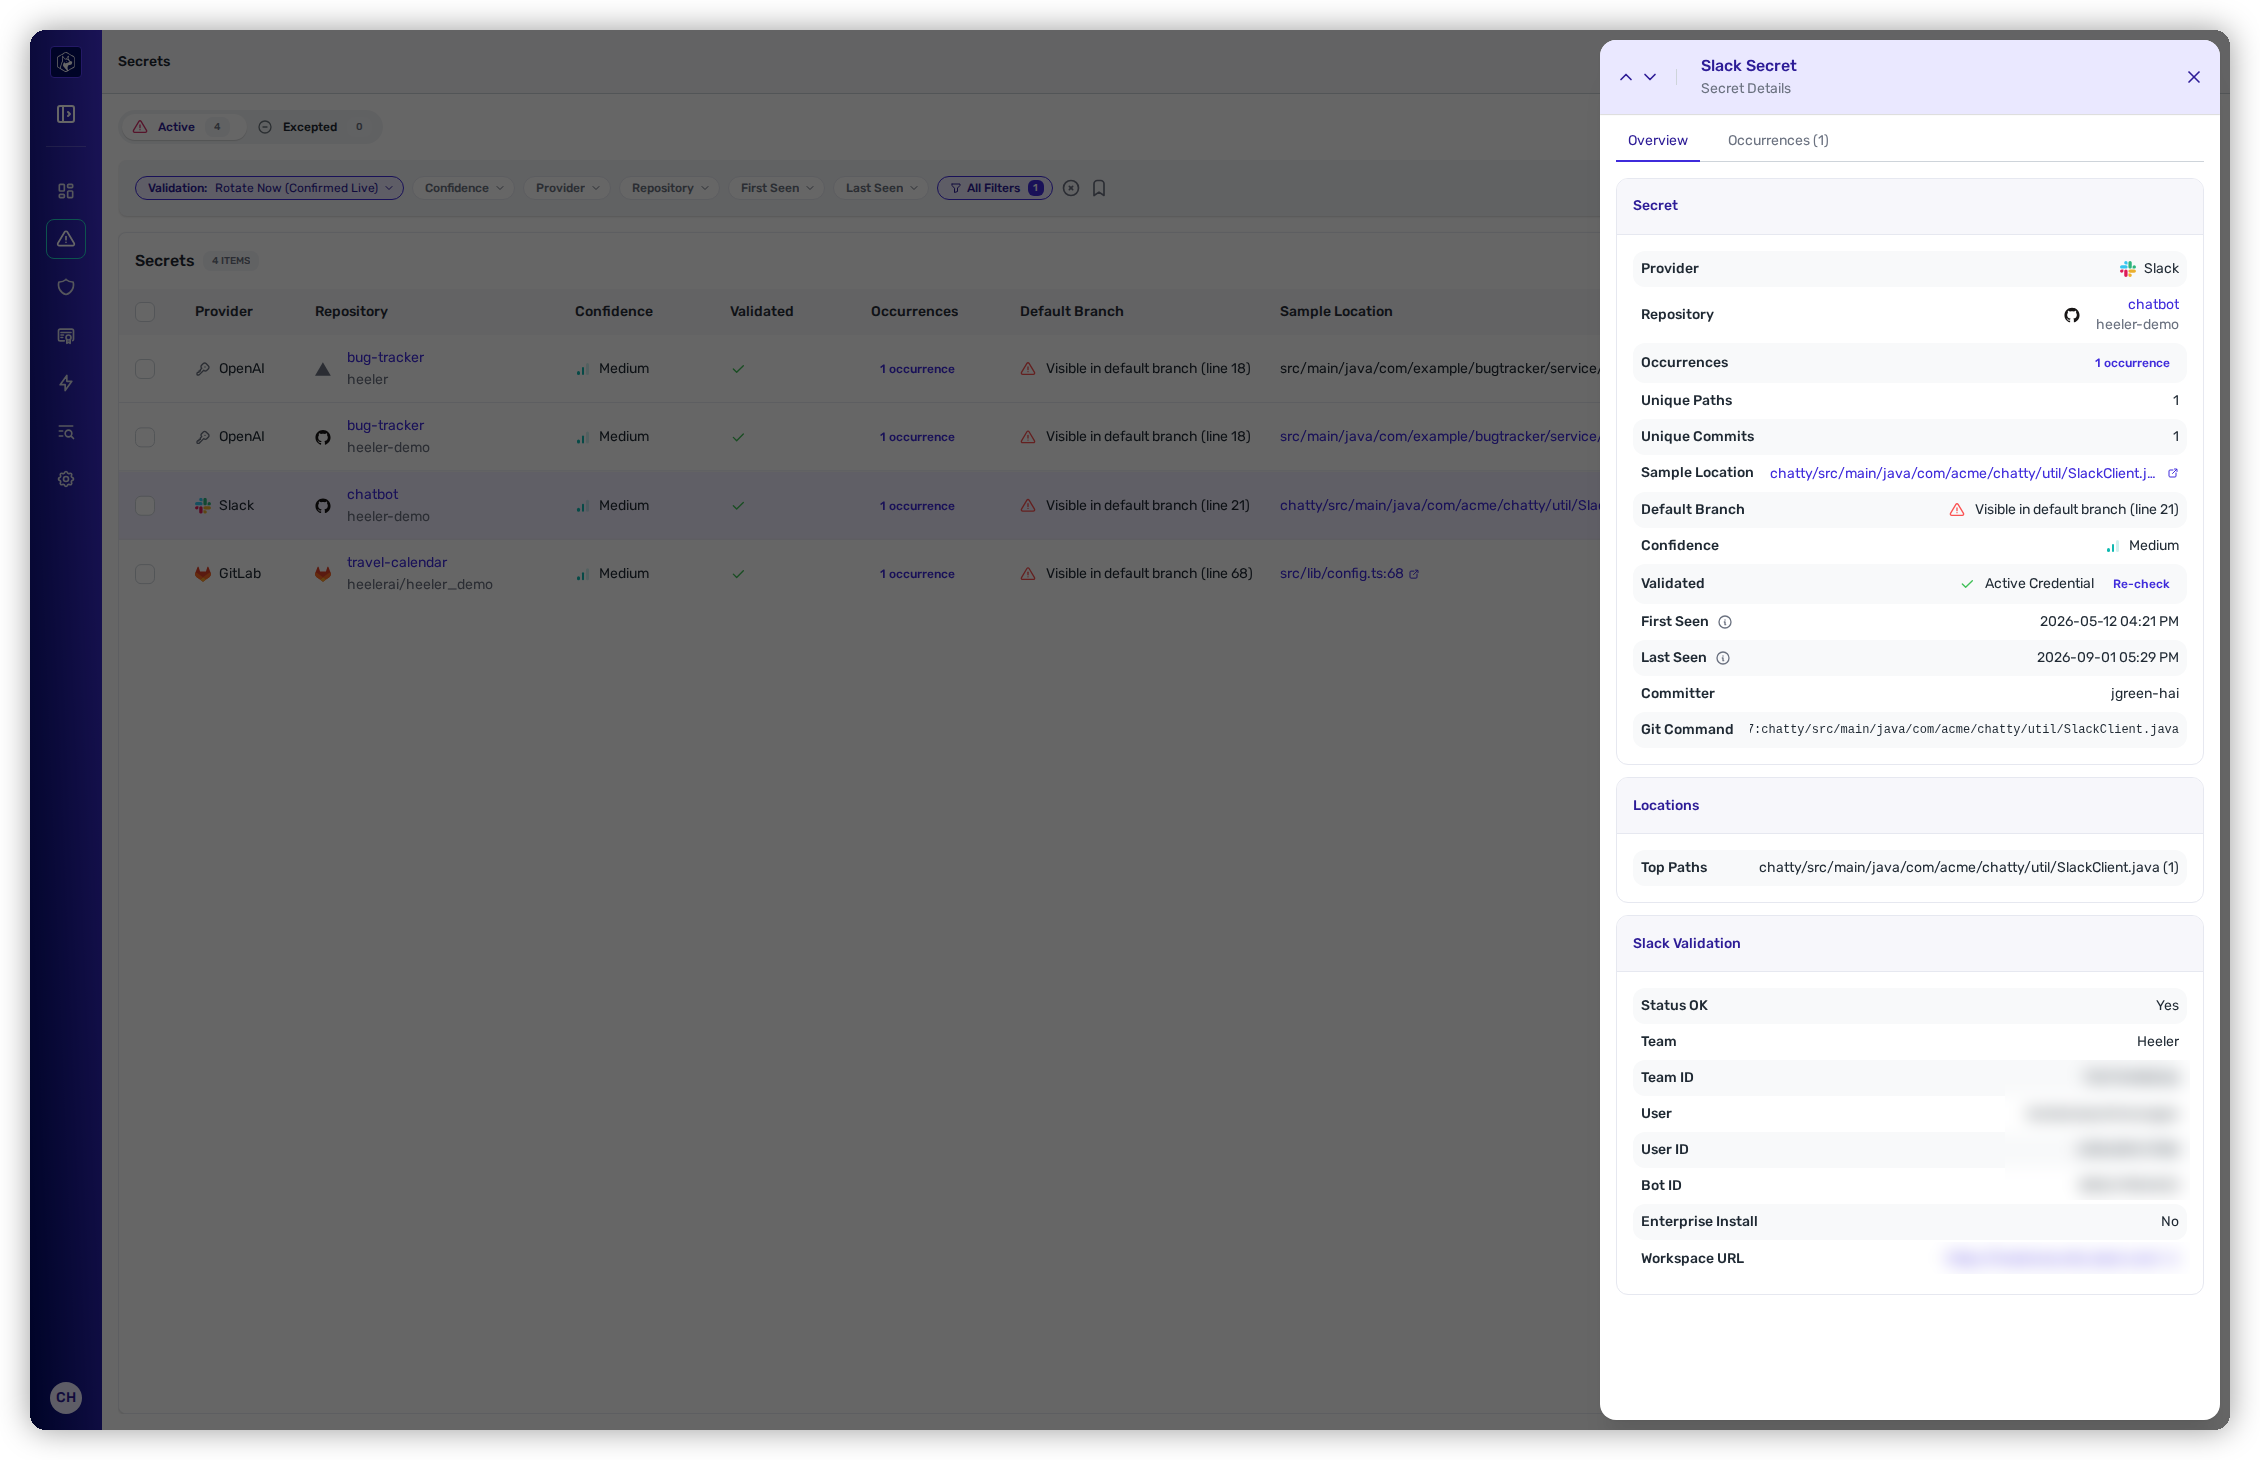Open travel-calendar repository link
This screenshot has height=1460, width=2260.
tap(397, 563)
